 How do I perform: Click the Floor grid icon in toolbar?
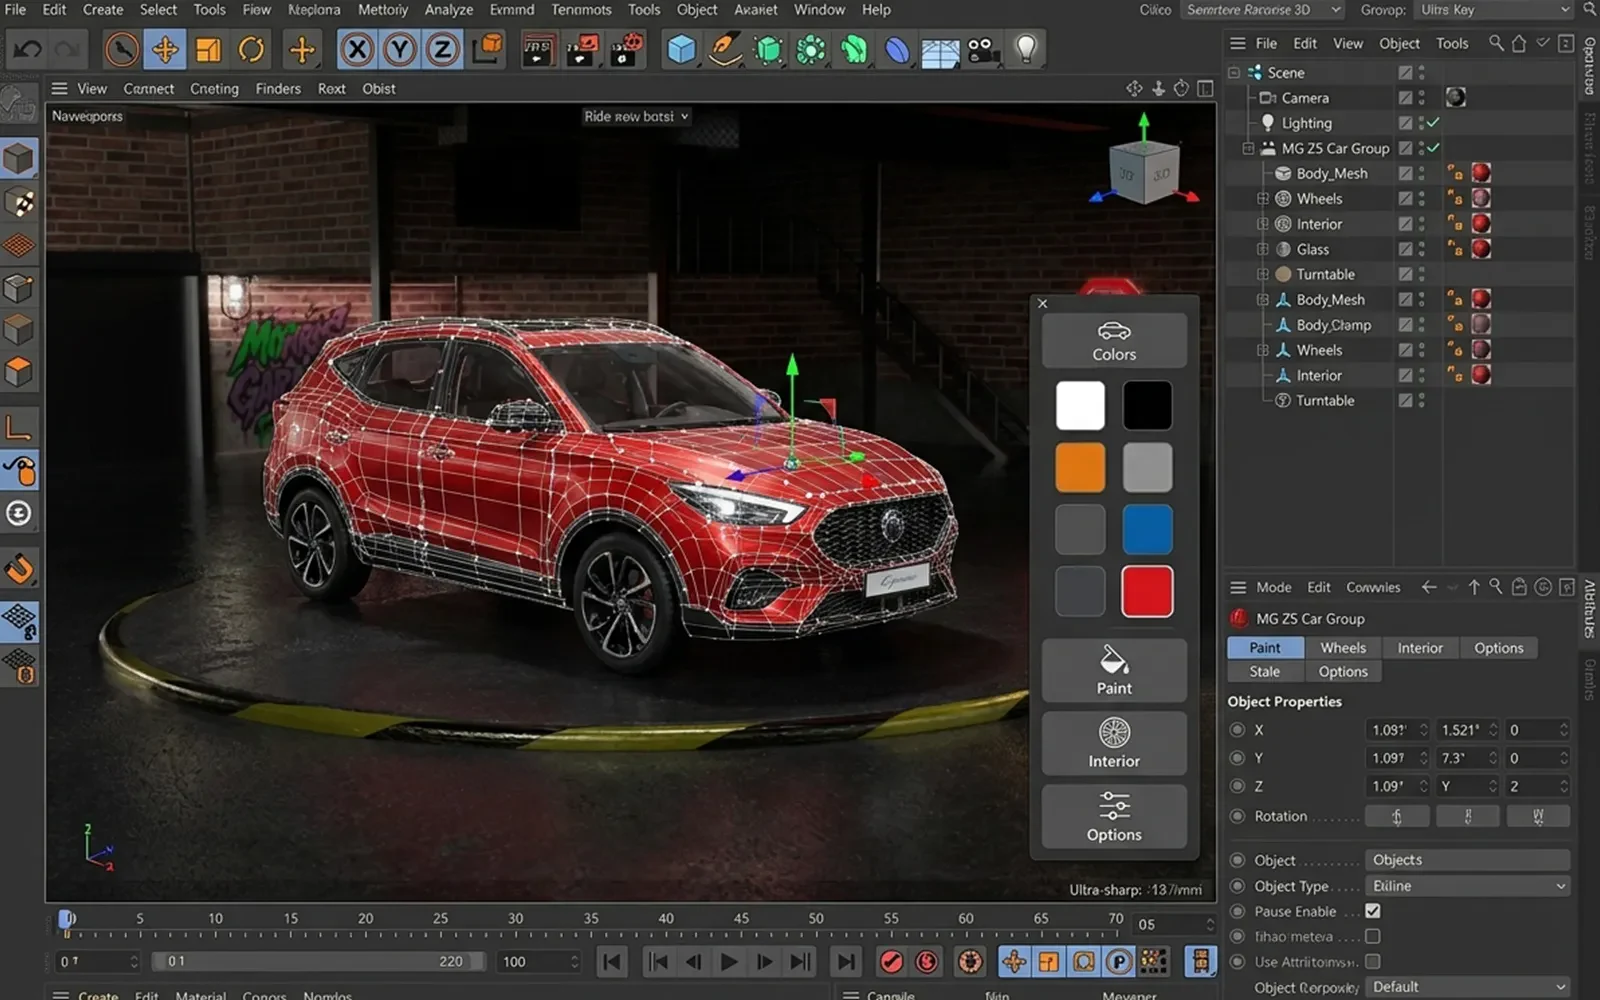pos(940,50)
